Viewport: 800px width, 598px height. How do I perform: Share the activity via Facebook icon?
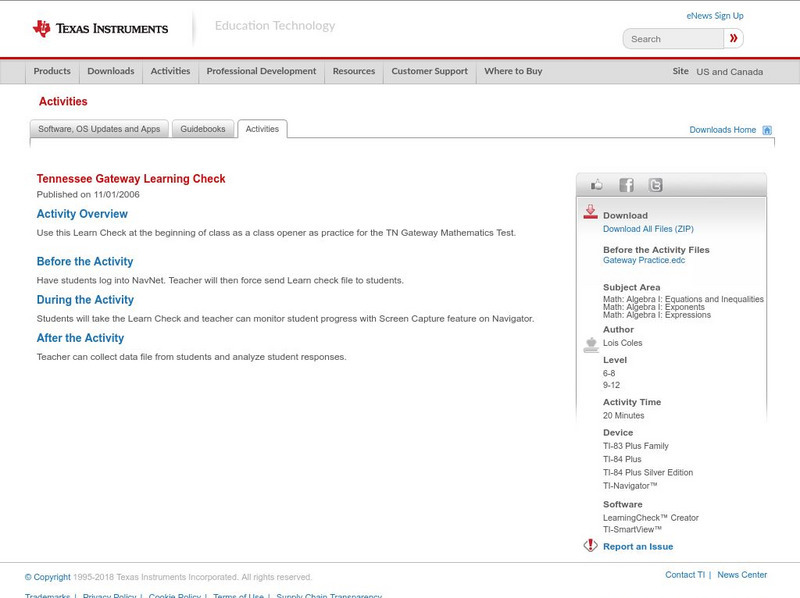pos(626,185)
